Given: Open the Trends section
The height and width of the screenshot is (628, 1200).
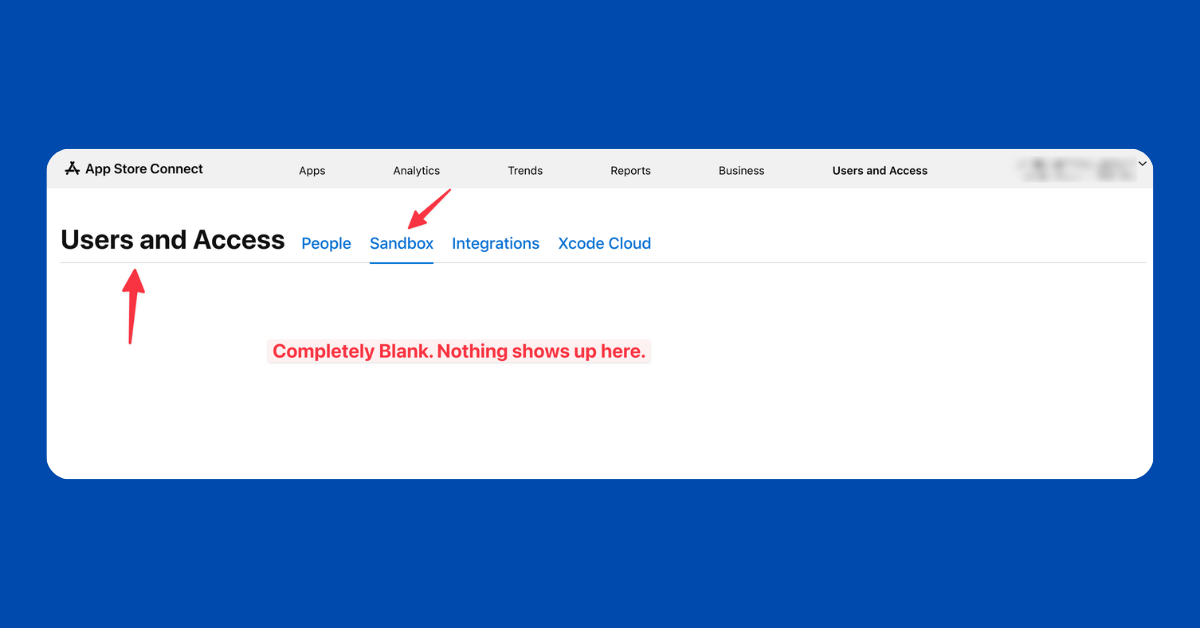Looking at the screenshot, I should [525, 171].
